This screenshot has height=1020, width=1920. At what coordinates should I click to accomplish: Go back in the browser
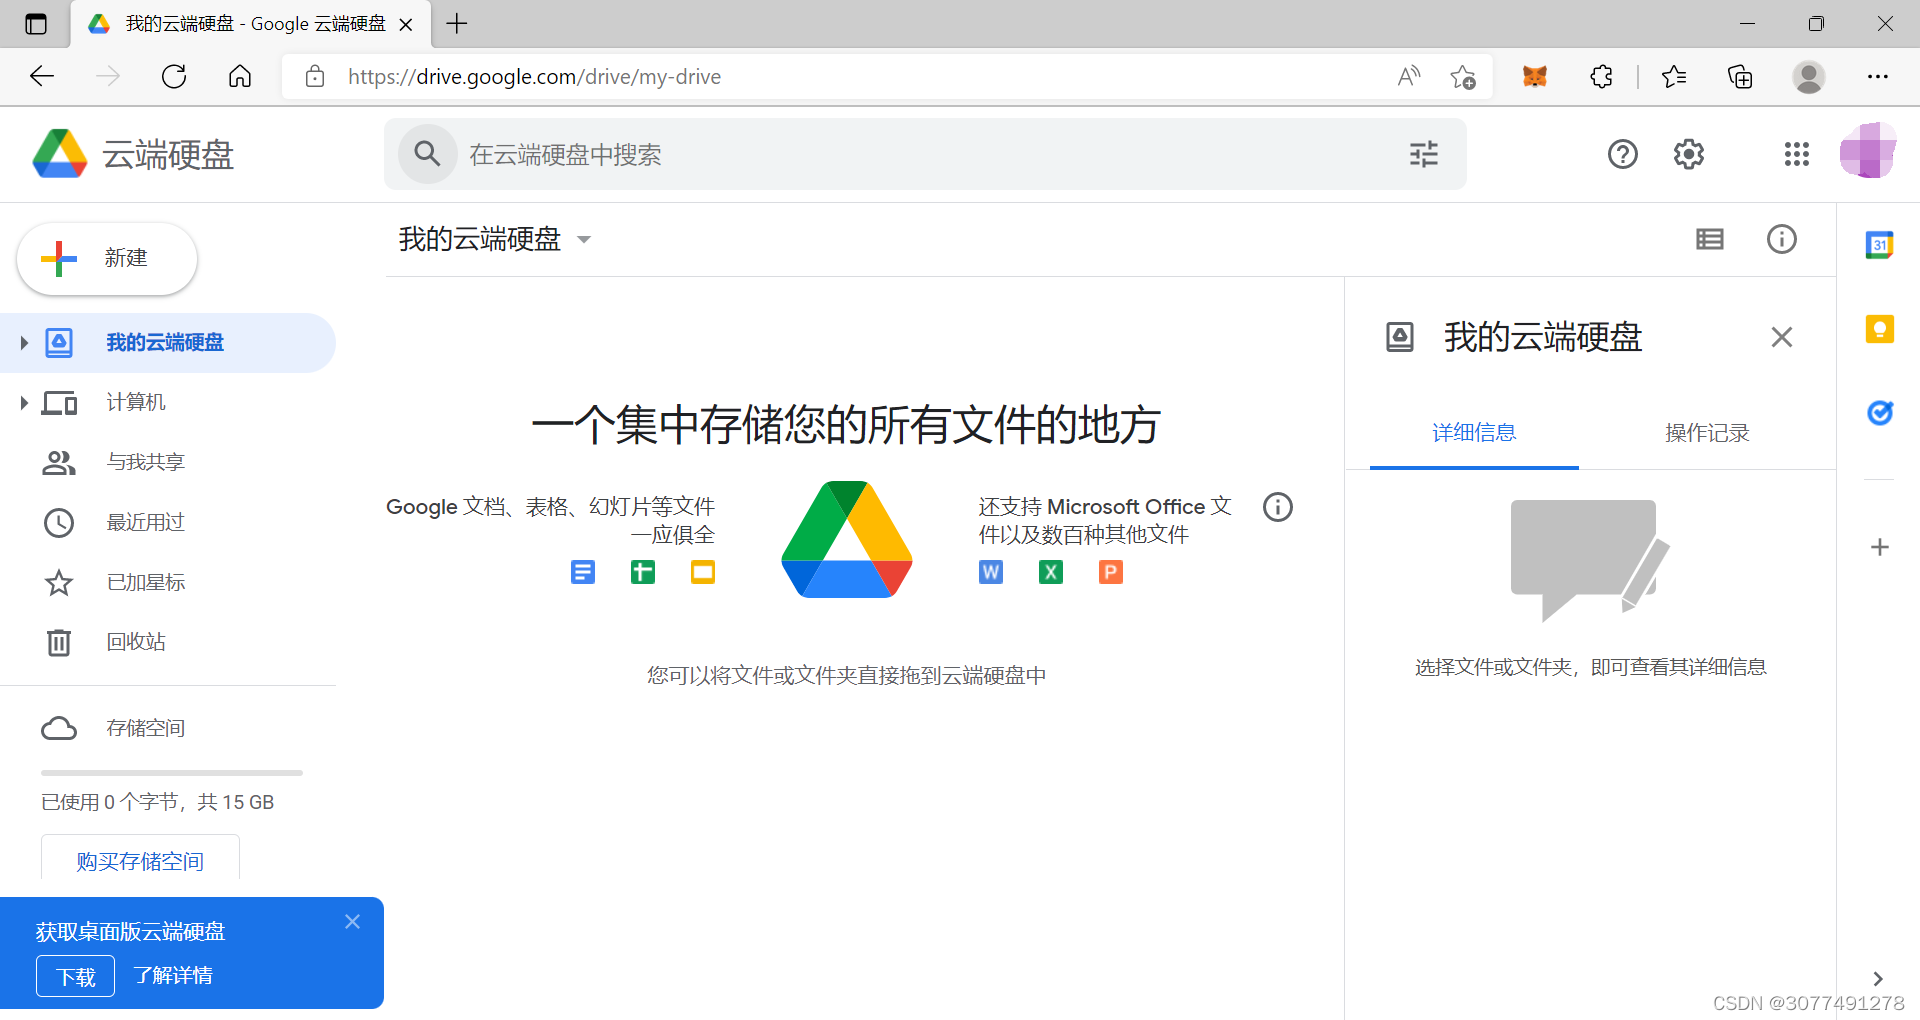pos(42,76)
